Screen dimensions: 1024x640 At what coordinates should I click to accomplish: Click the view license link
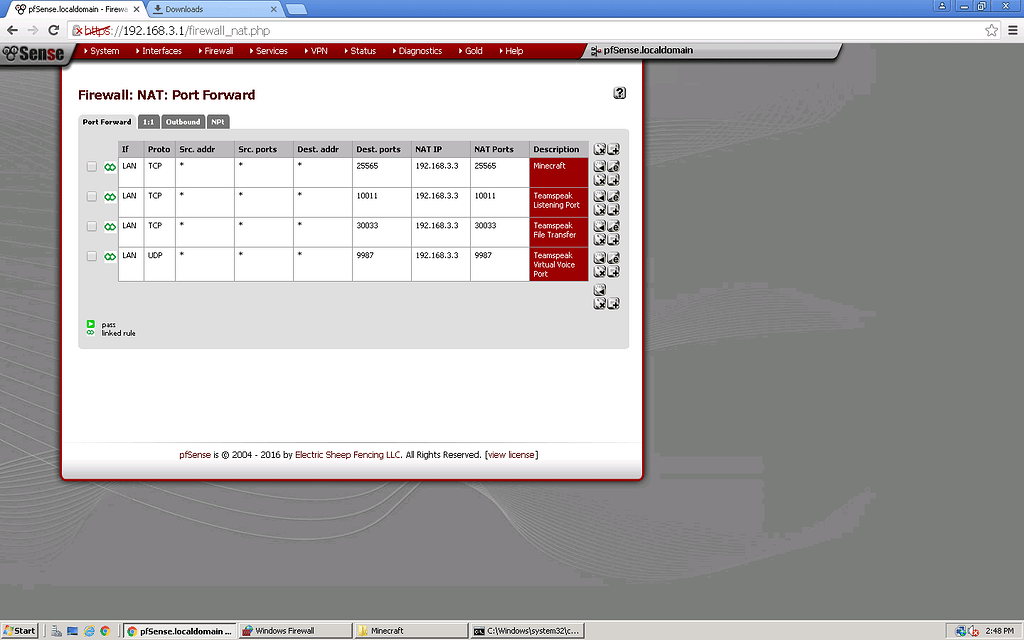coord(511,454)
